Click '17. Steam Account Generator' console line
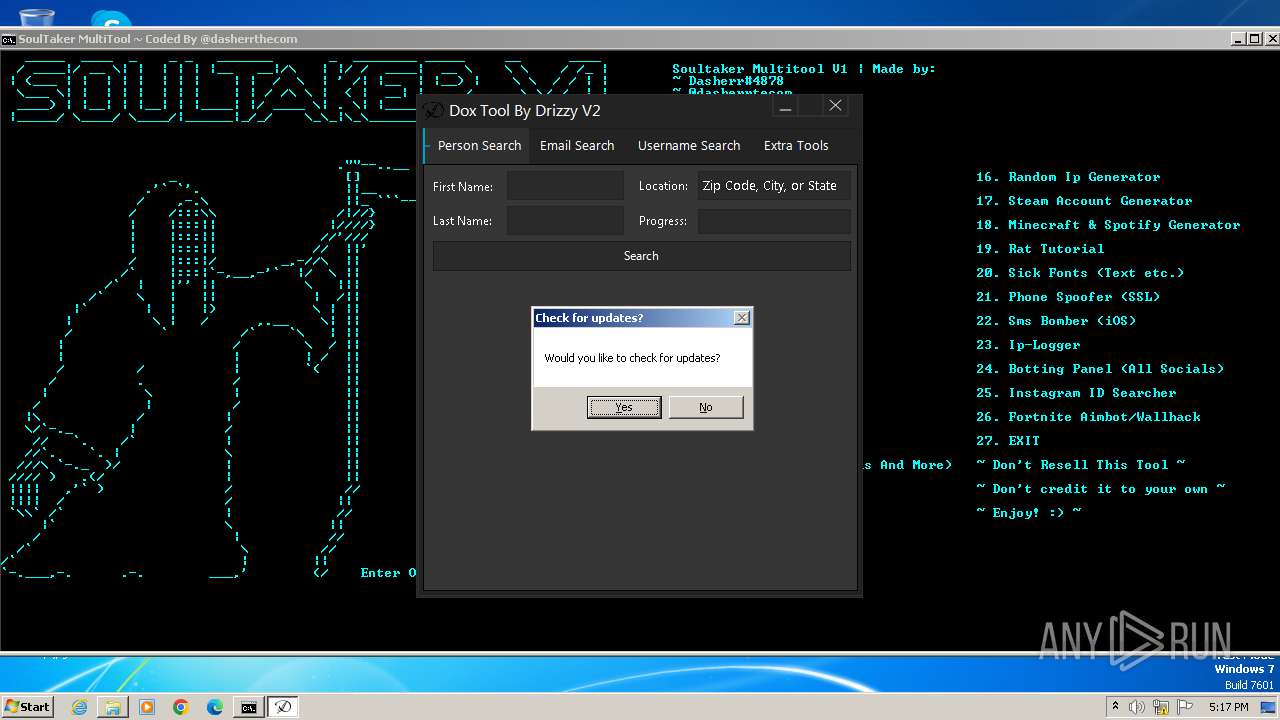Image resolution: width=1280 pixels, height=720 pixels. click(1084, 201)
